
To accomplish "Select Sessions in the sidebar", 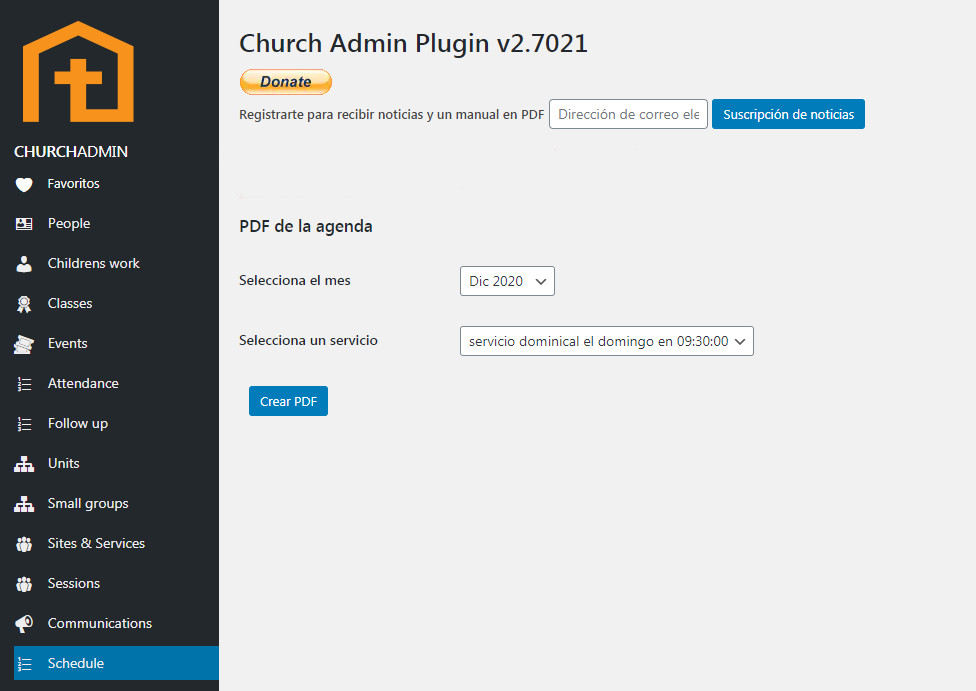I will pyautogui.click(x=74, y=584).
